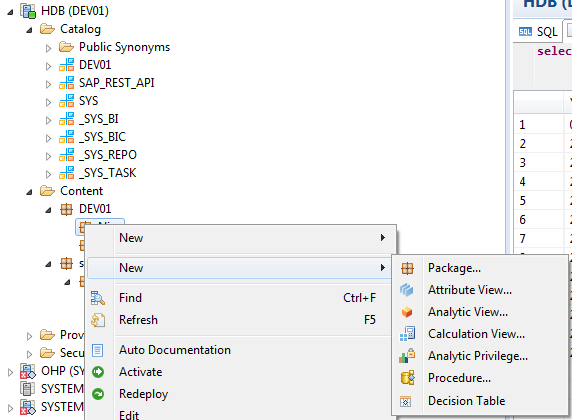Select Calculation View... in the submenu
The image size is (572, 420).
coord(480,334)
